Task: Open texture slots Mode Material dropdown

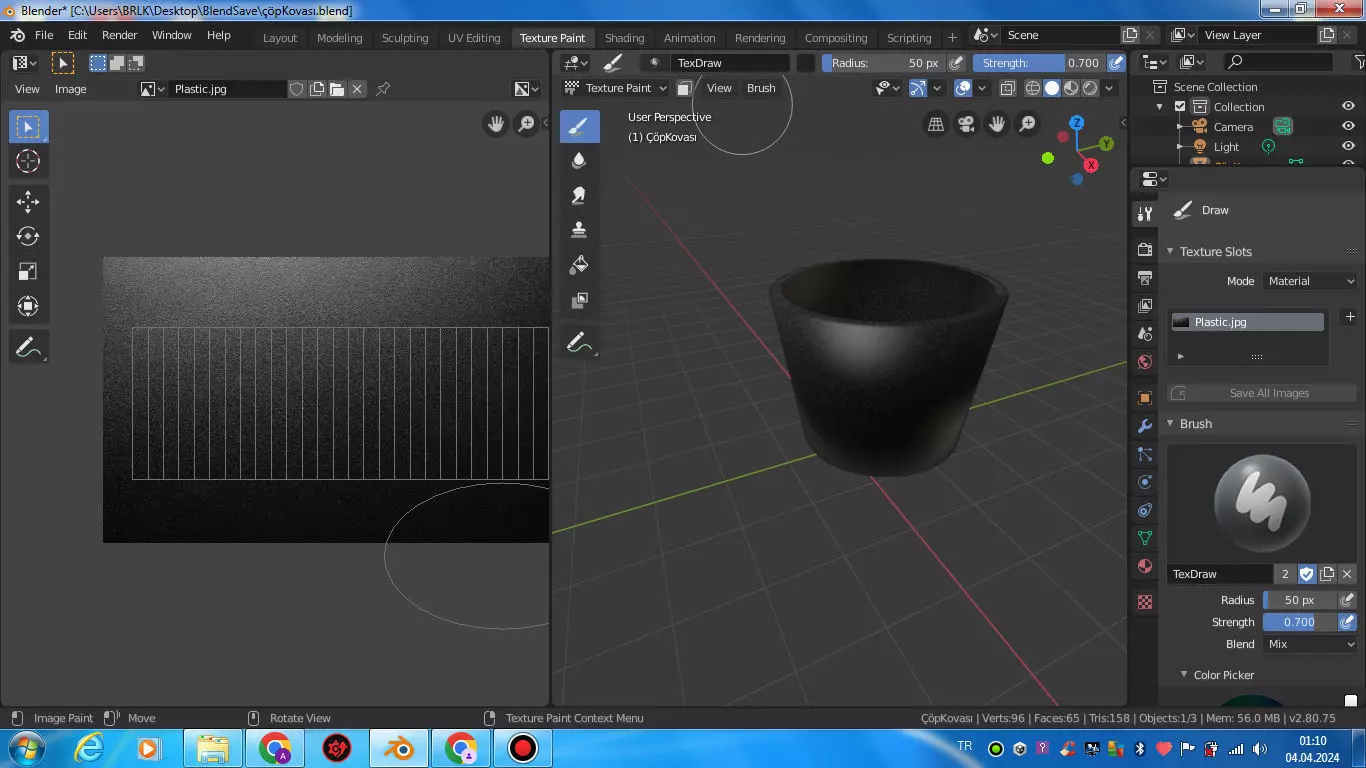Action: click(1310, 281)
